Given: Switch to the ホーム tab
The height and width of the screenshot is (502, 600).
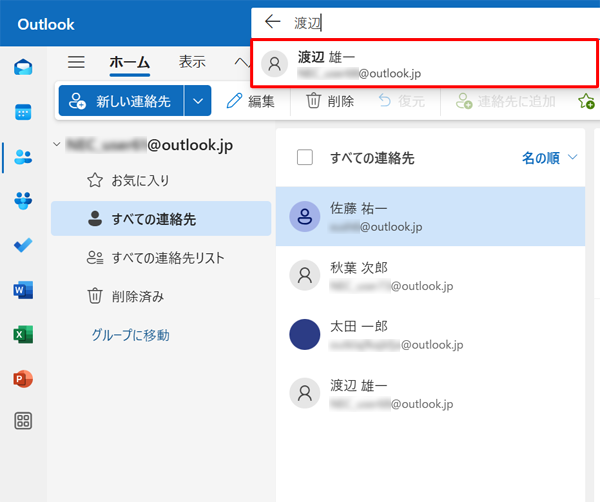Looking at the screenshot, I should click(130, 62).
